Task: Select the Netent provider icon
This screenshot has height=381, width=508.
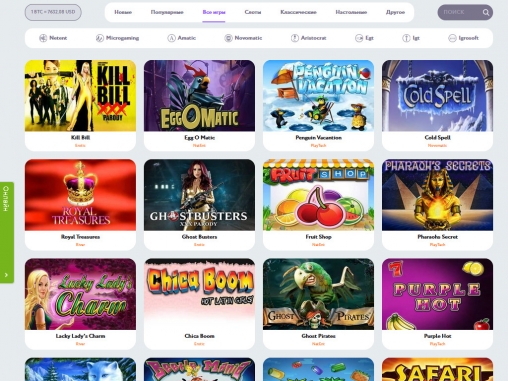Action: (x=43, y=38)
